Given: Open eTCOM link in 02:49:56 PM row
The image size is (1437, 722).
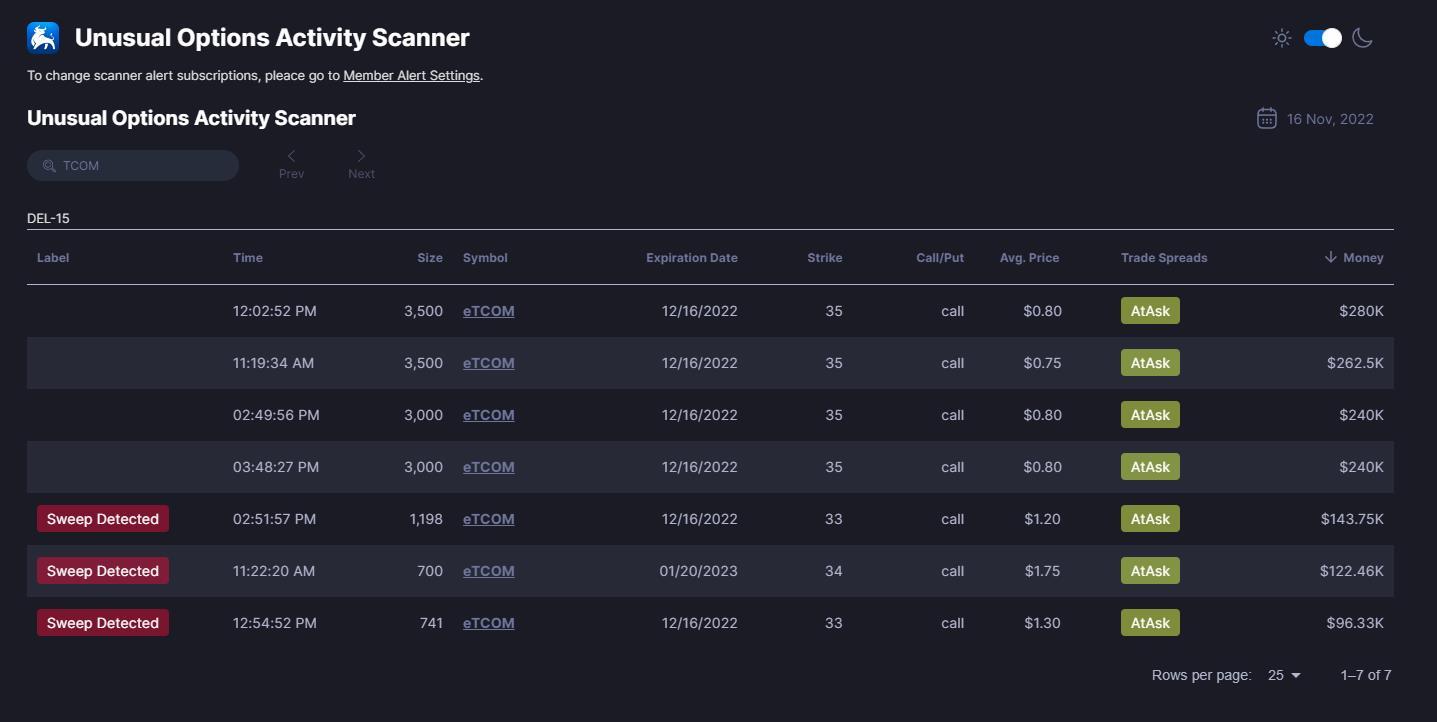Looking at the screenshot, I should (x=489, y=415).
